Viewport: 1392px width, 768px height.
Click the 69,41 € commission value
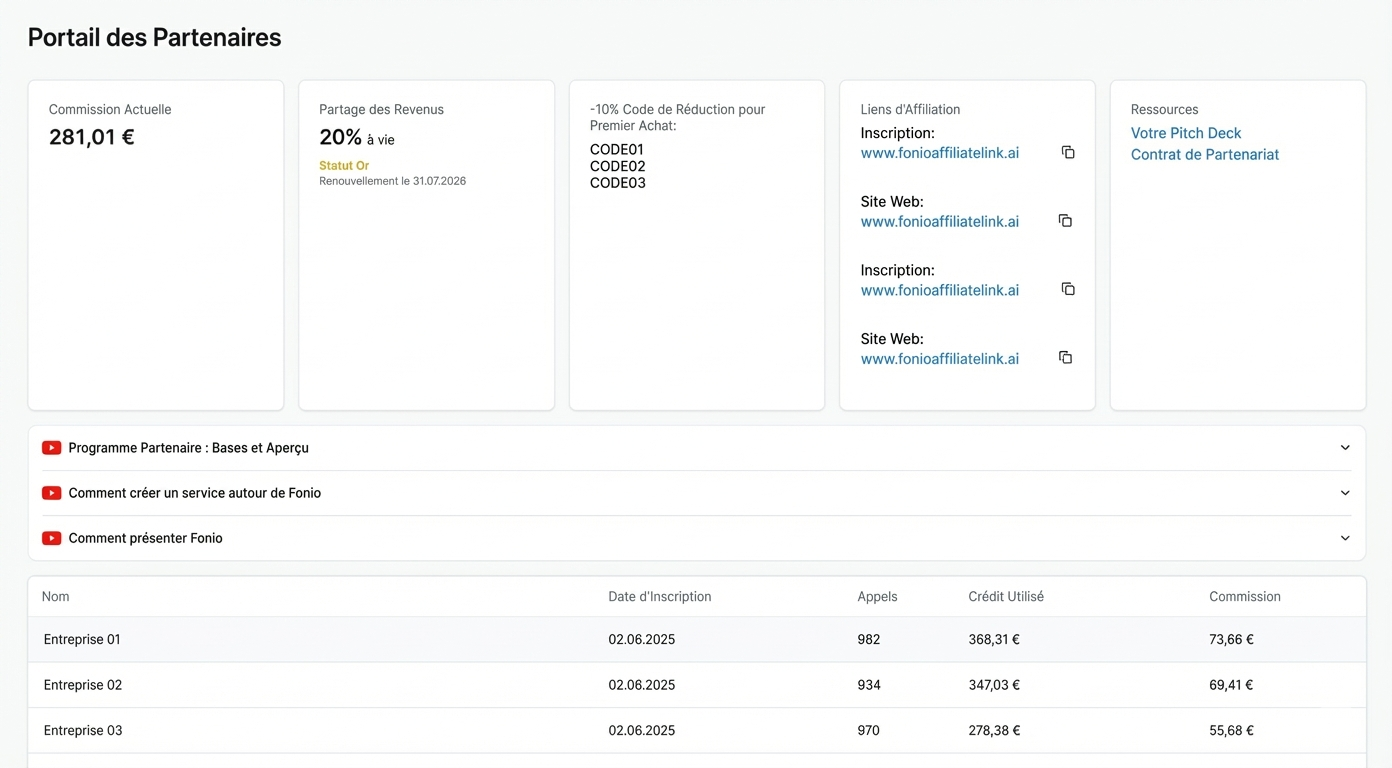click(1231, 685)
